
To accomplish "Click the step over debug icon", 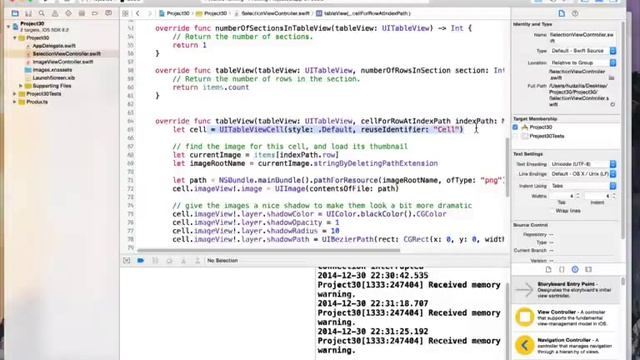I will (169, 260).
